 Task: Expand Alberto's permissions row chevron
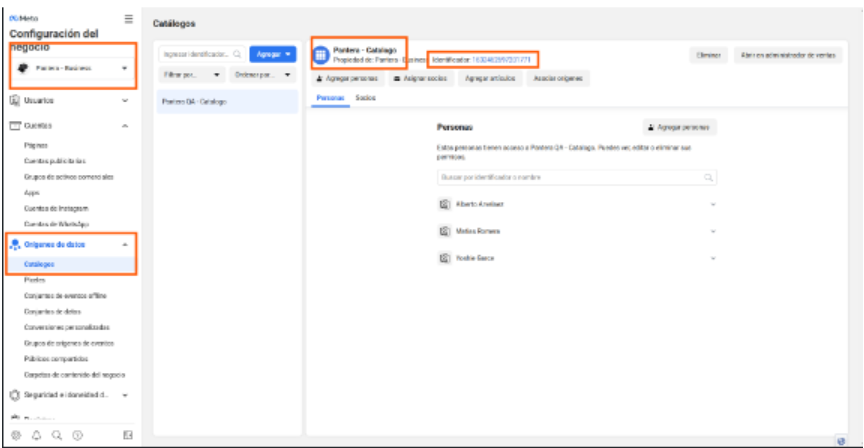pos(713,204)
